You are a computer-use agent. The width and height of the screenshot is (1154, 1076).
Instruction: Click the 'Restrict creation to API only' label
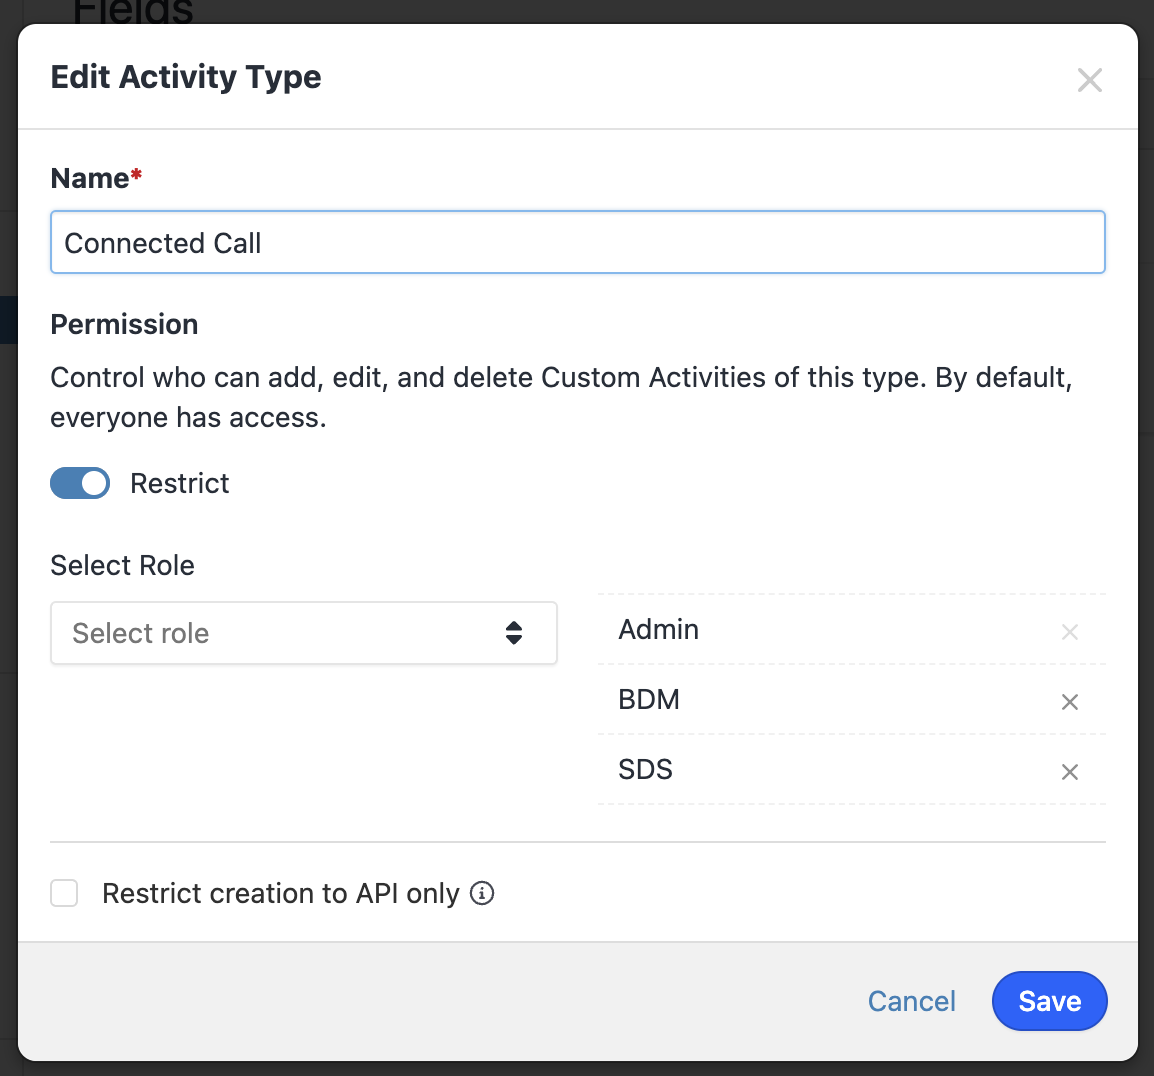(x=281, y=893)
